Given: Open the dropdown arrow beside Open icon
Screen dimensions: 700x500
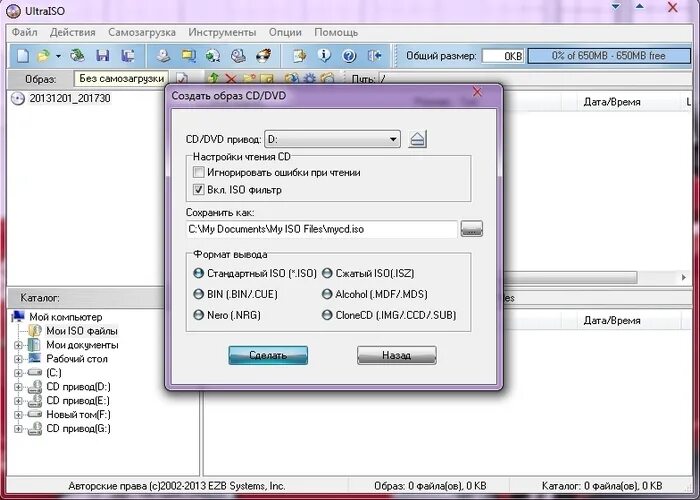Looking at the screenshot, I should click(58, 56).
